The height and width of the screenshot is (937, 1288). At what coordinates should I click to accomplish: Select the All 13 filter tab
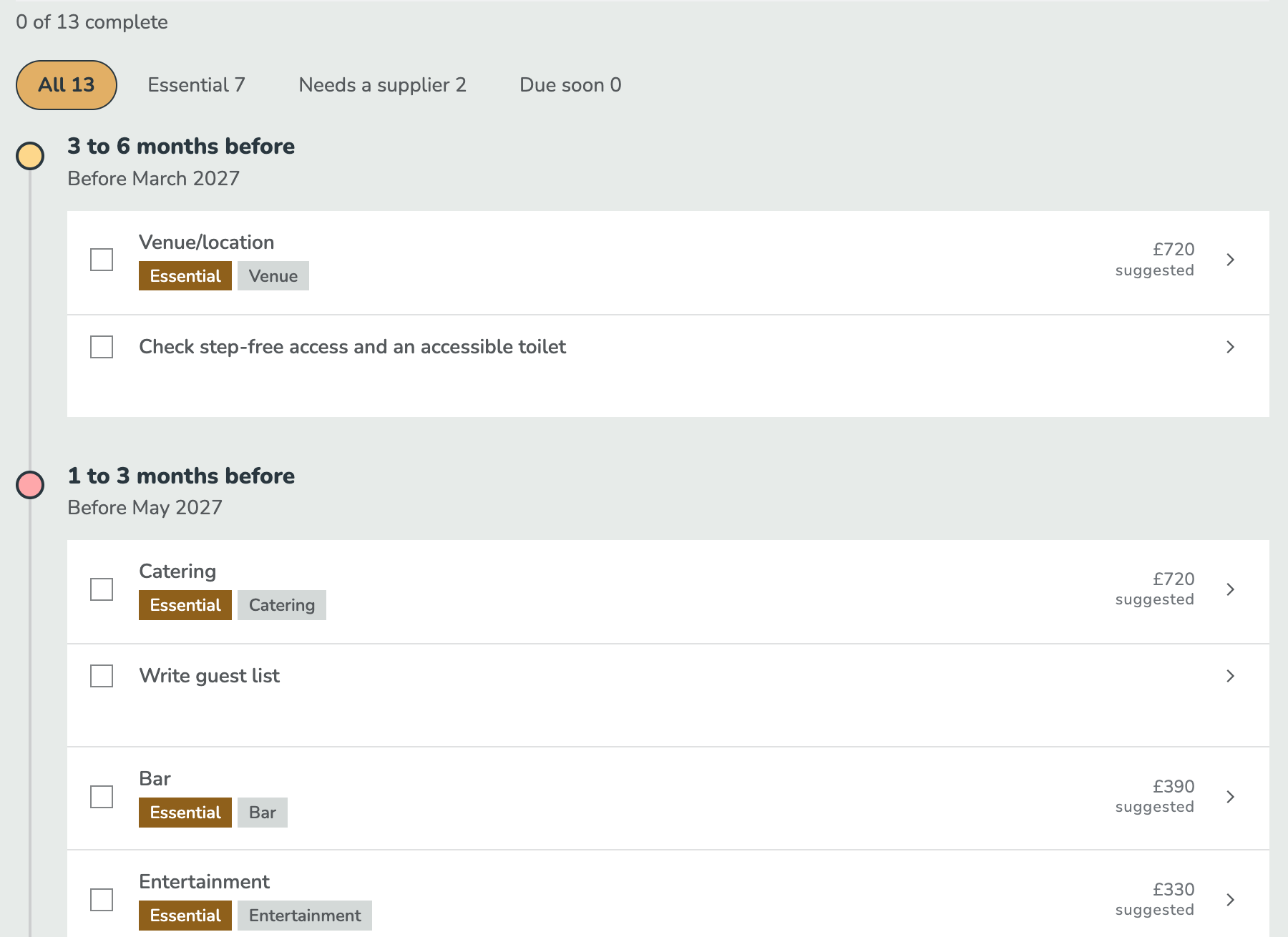pos(66,85)
